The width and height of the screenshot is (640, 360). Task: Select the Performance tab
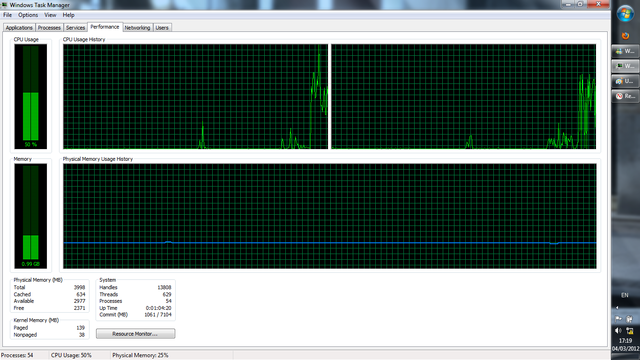point(105,27)
